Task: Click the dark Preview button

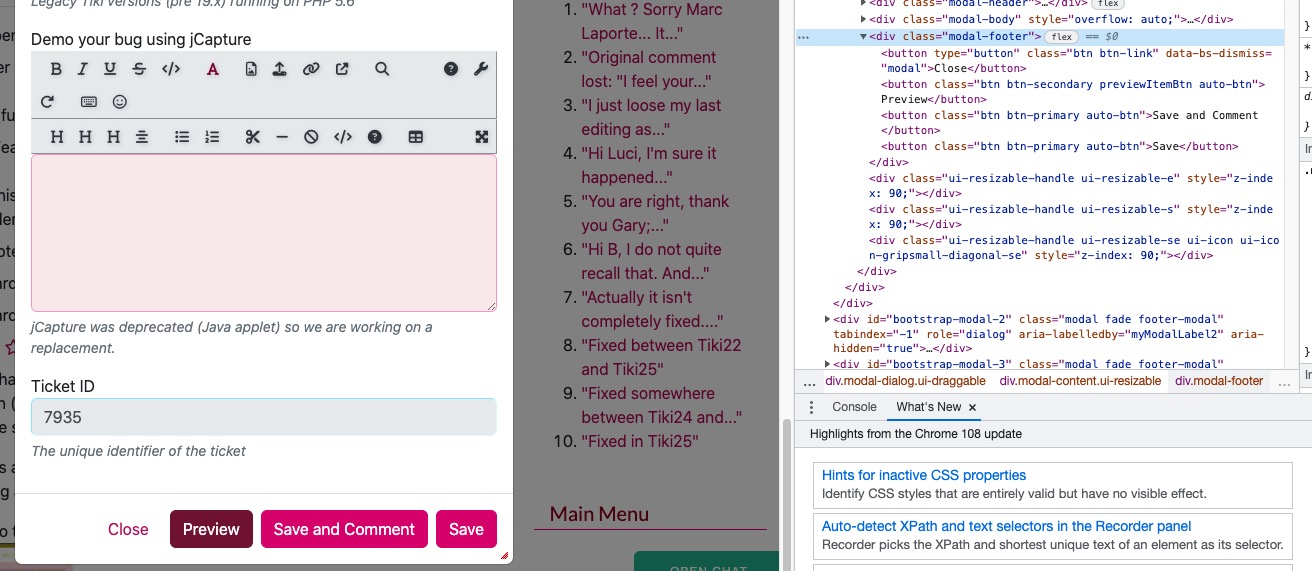Action: tap(211, 529)
